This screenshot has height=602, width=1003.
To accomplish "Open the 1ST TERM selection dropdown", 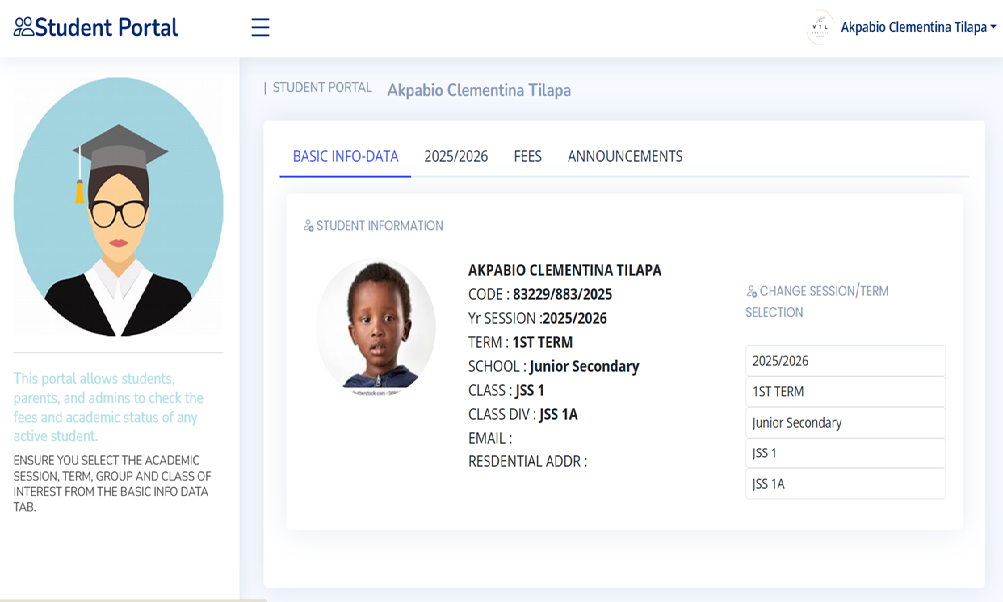I will click(x=845, y=392).
